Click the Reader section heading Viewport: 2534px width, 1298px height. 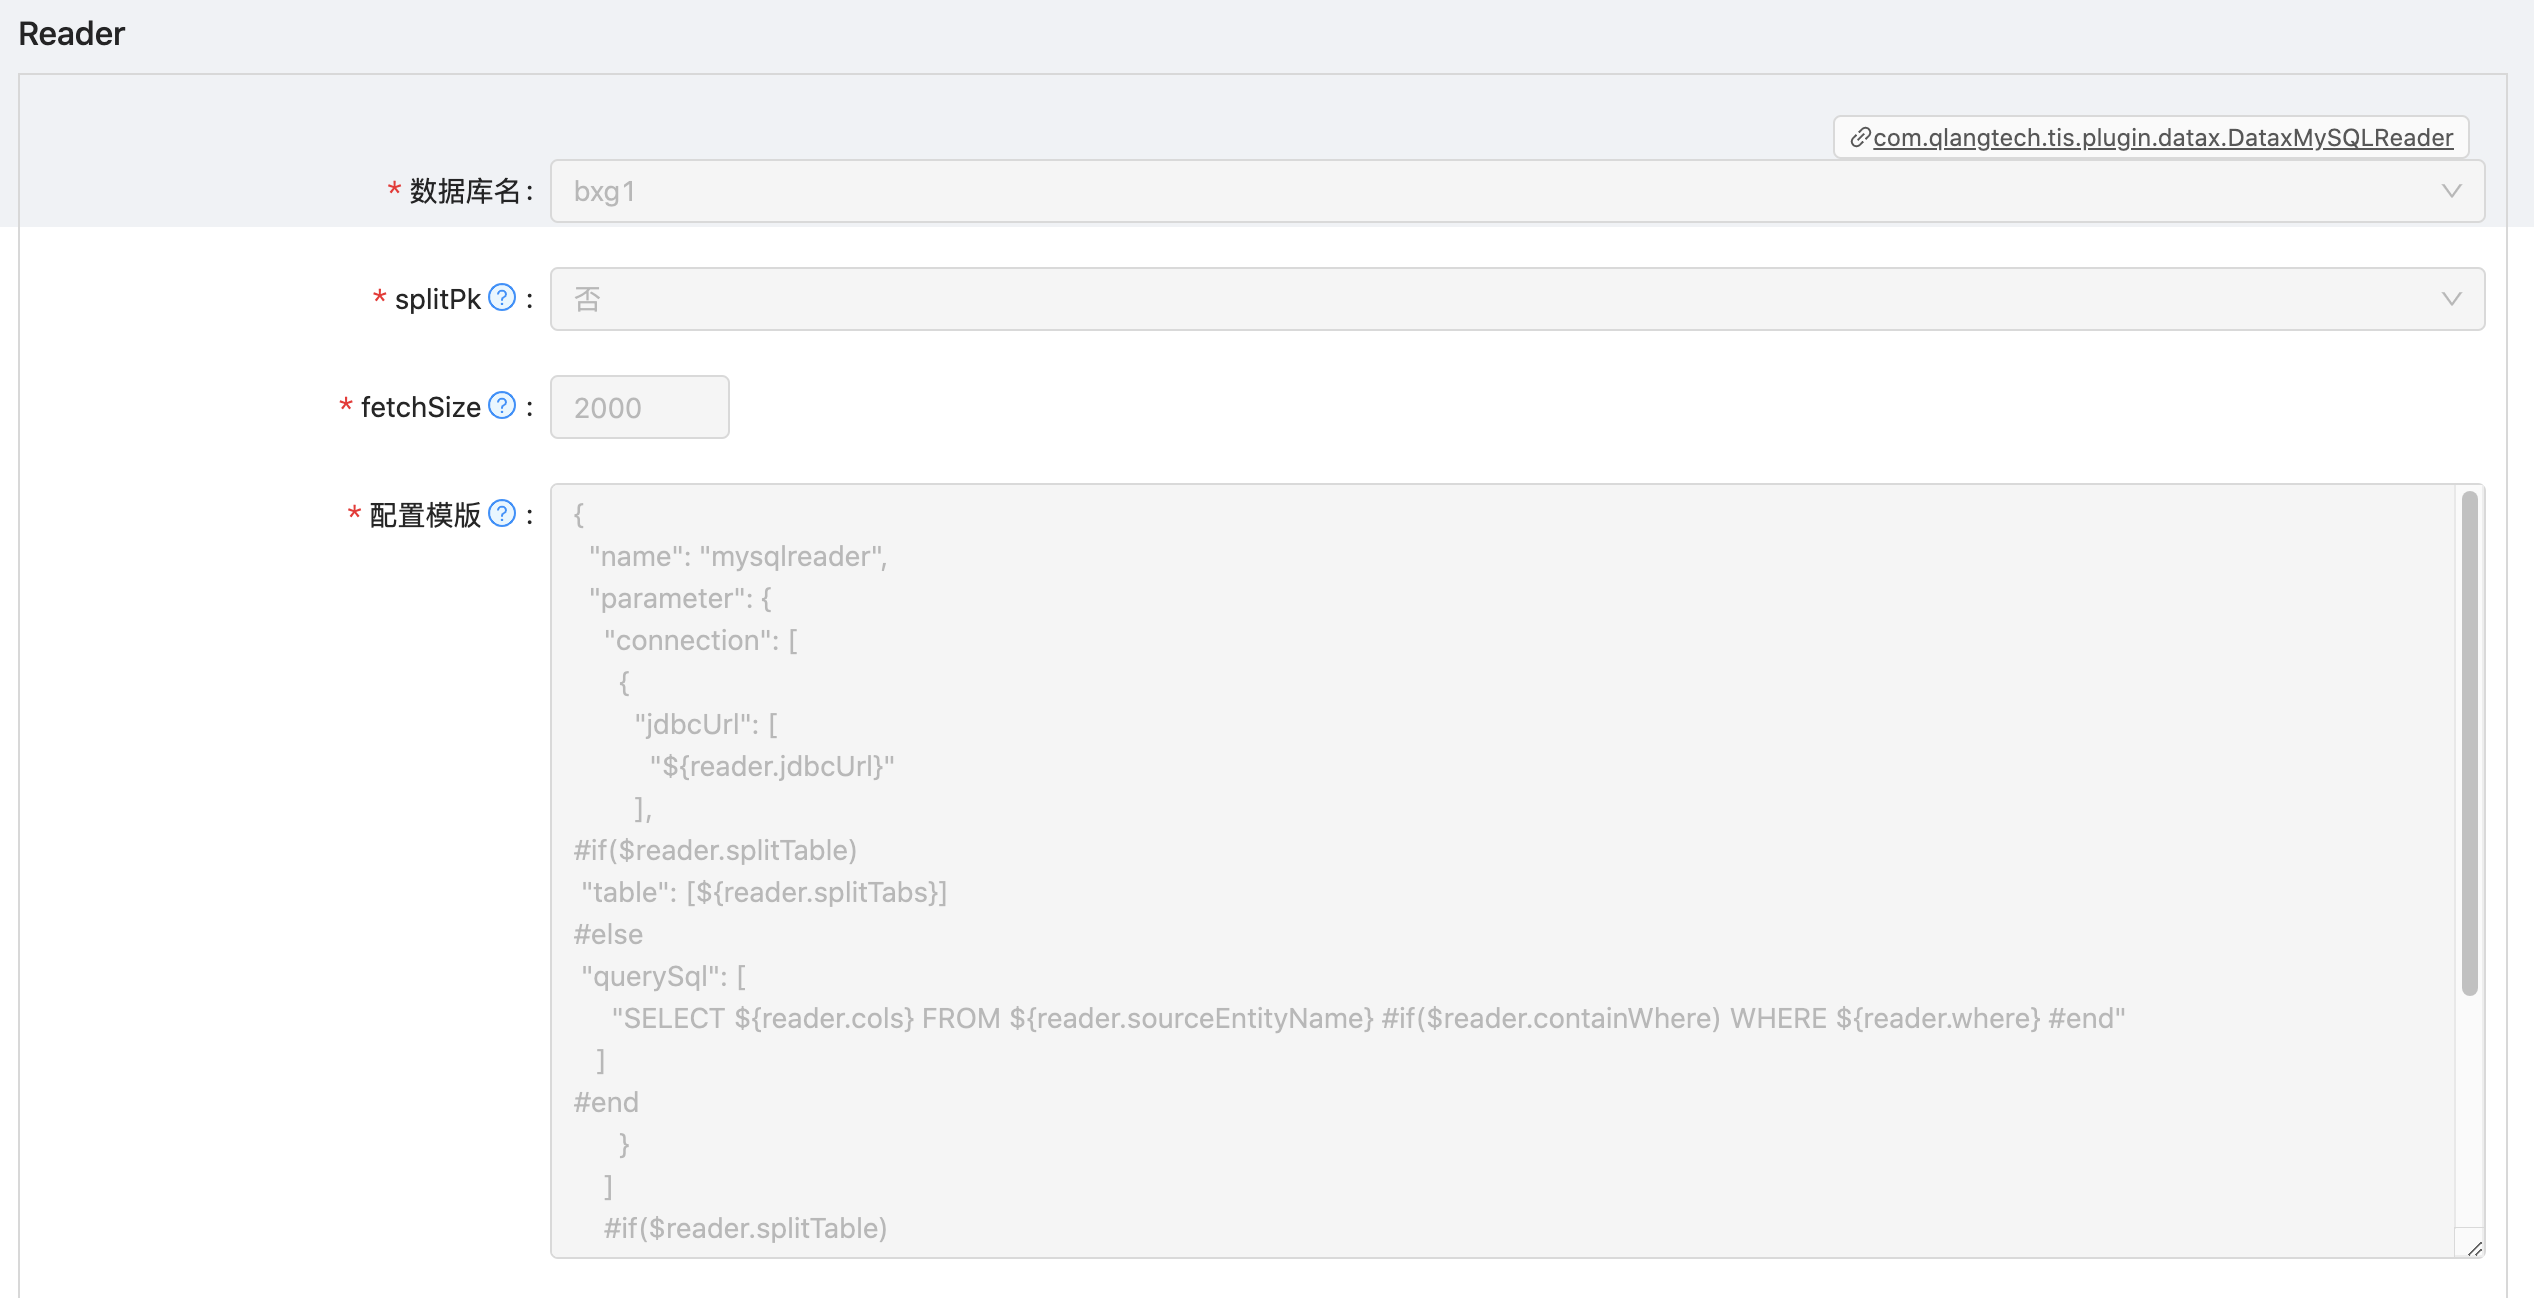tap(71, 33)
